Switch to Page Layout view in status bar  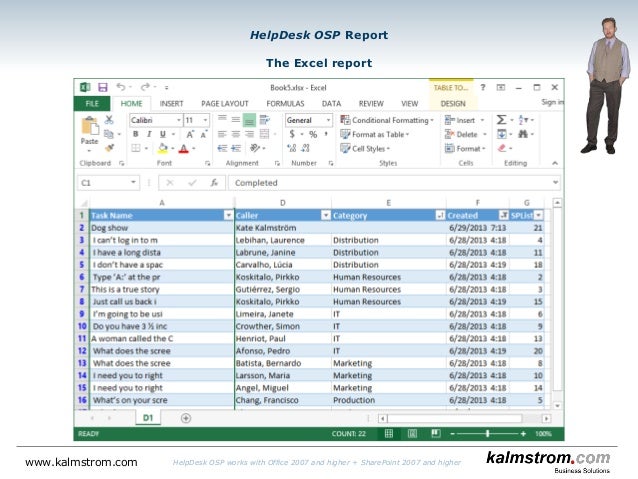(x=412, y=434)
